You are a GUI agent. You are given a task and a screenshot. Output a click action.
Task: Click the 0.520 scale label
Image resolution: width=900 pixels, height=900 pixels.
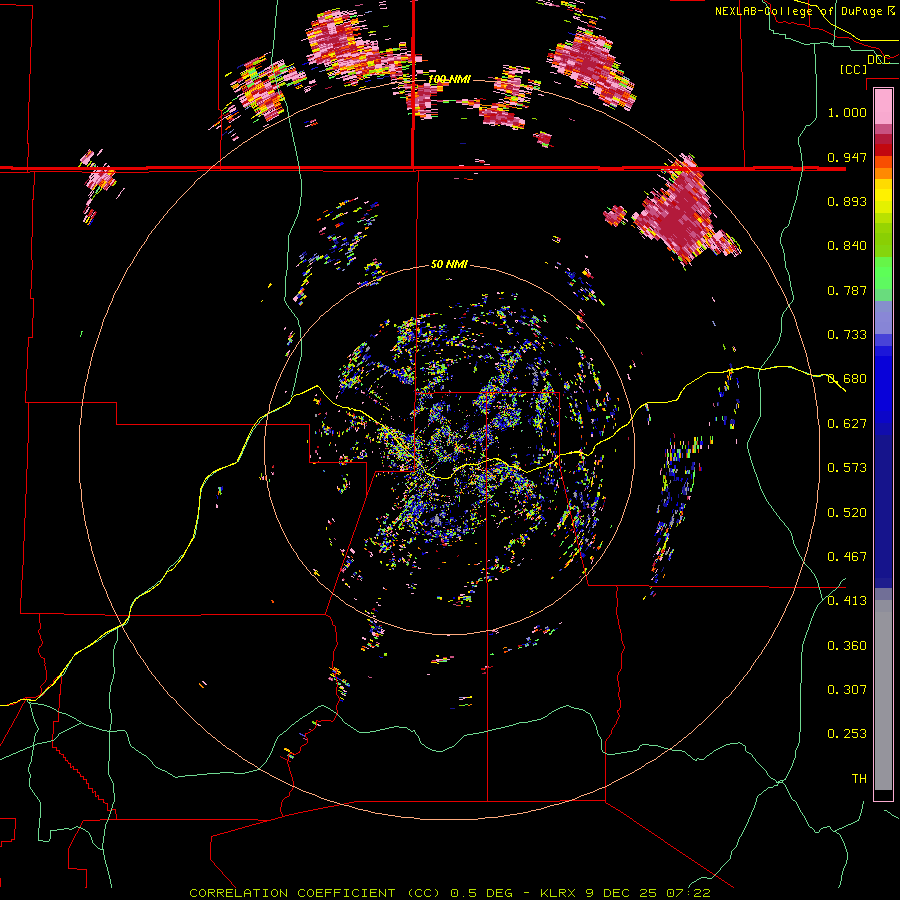pyautogui.click(x=847, y=512)
